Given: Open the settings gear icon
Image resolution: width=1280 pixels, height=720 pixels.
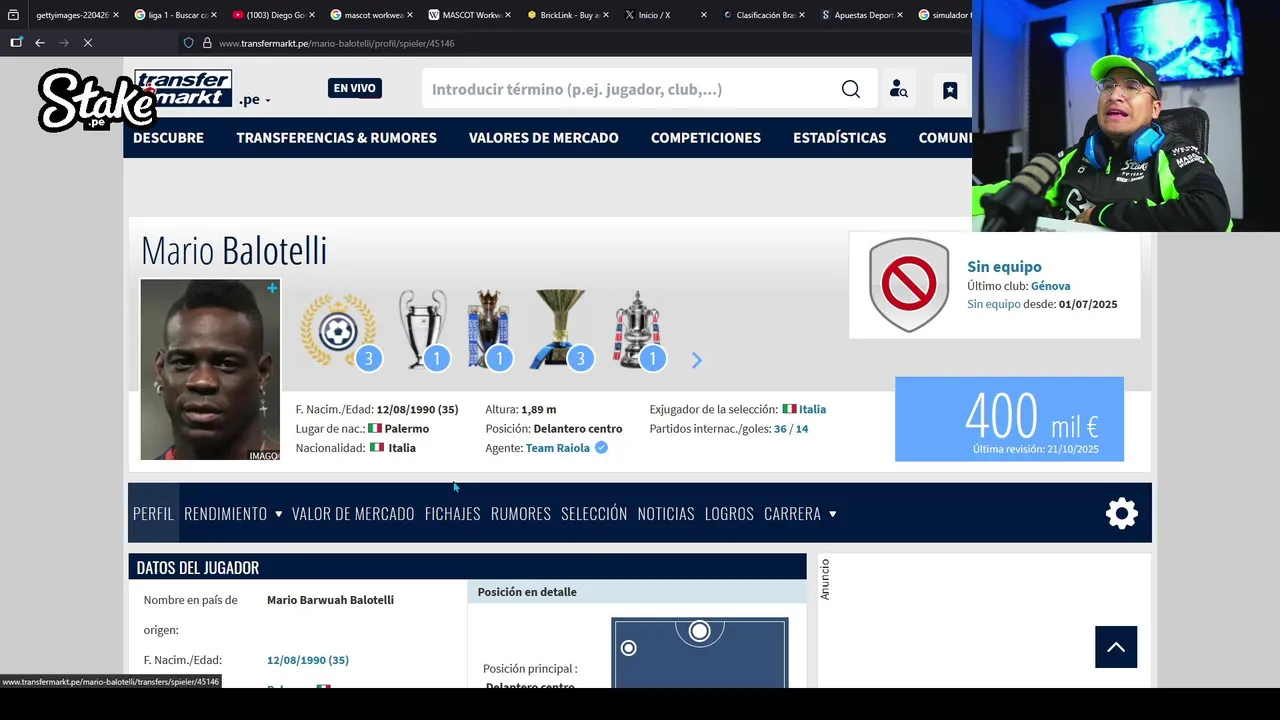Looking at the screenshot, I should [x=1122, y=513].
